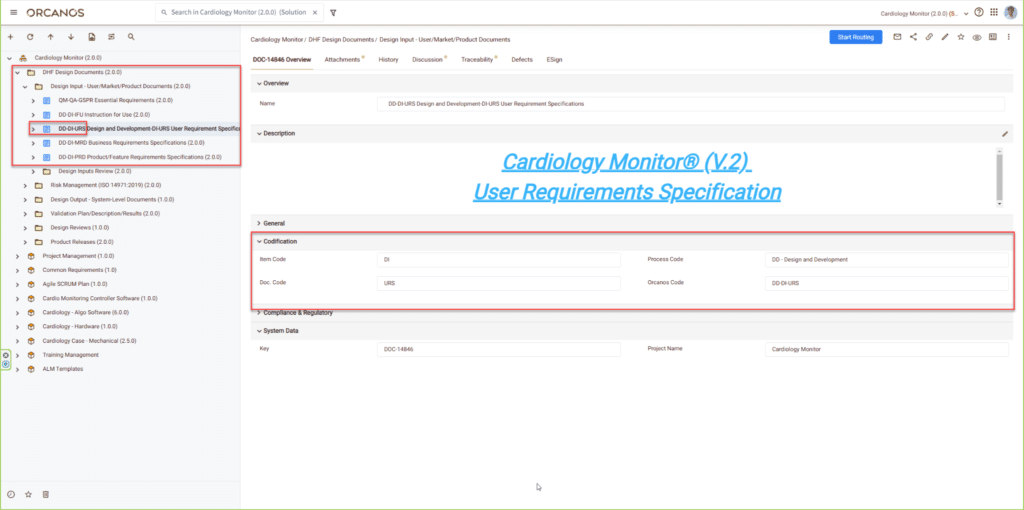Collapse the System Data section
Image resolution: width=1024 pixels, height=510 pixels.
pyautogui.click(x=259, y=331)
